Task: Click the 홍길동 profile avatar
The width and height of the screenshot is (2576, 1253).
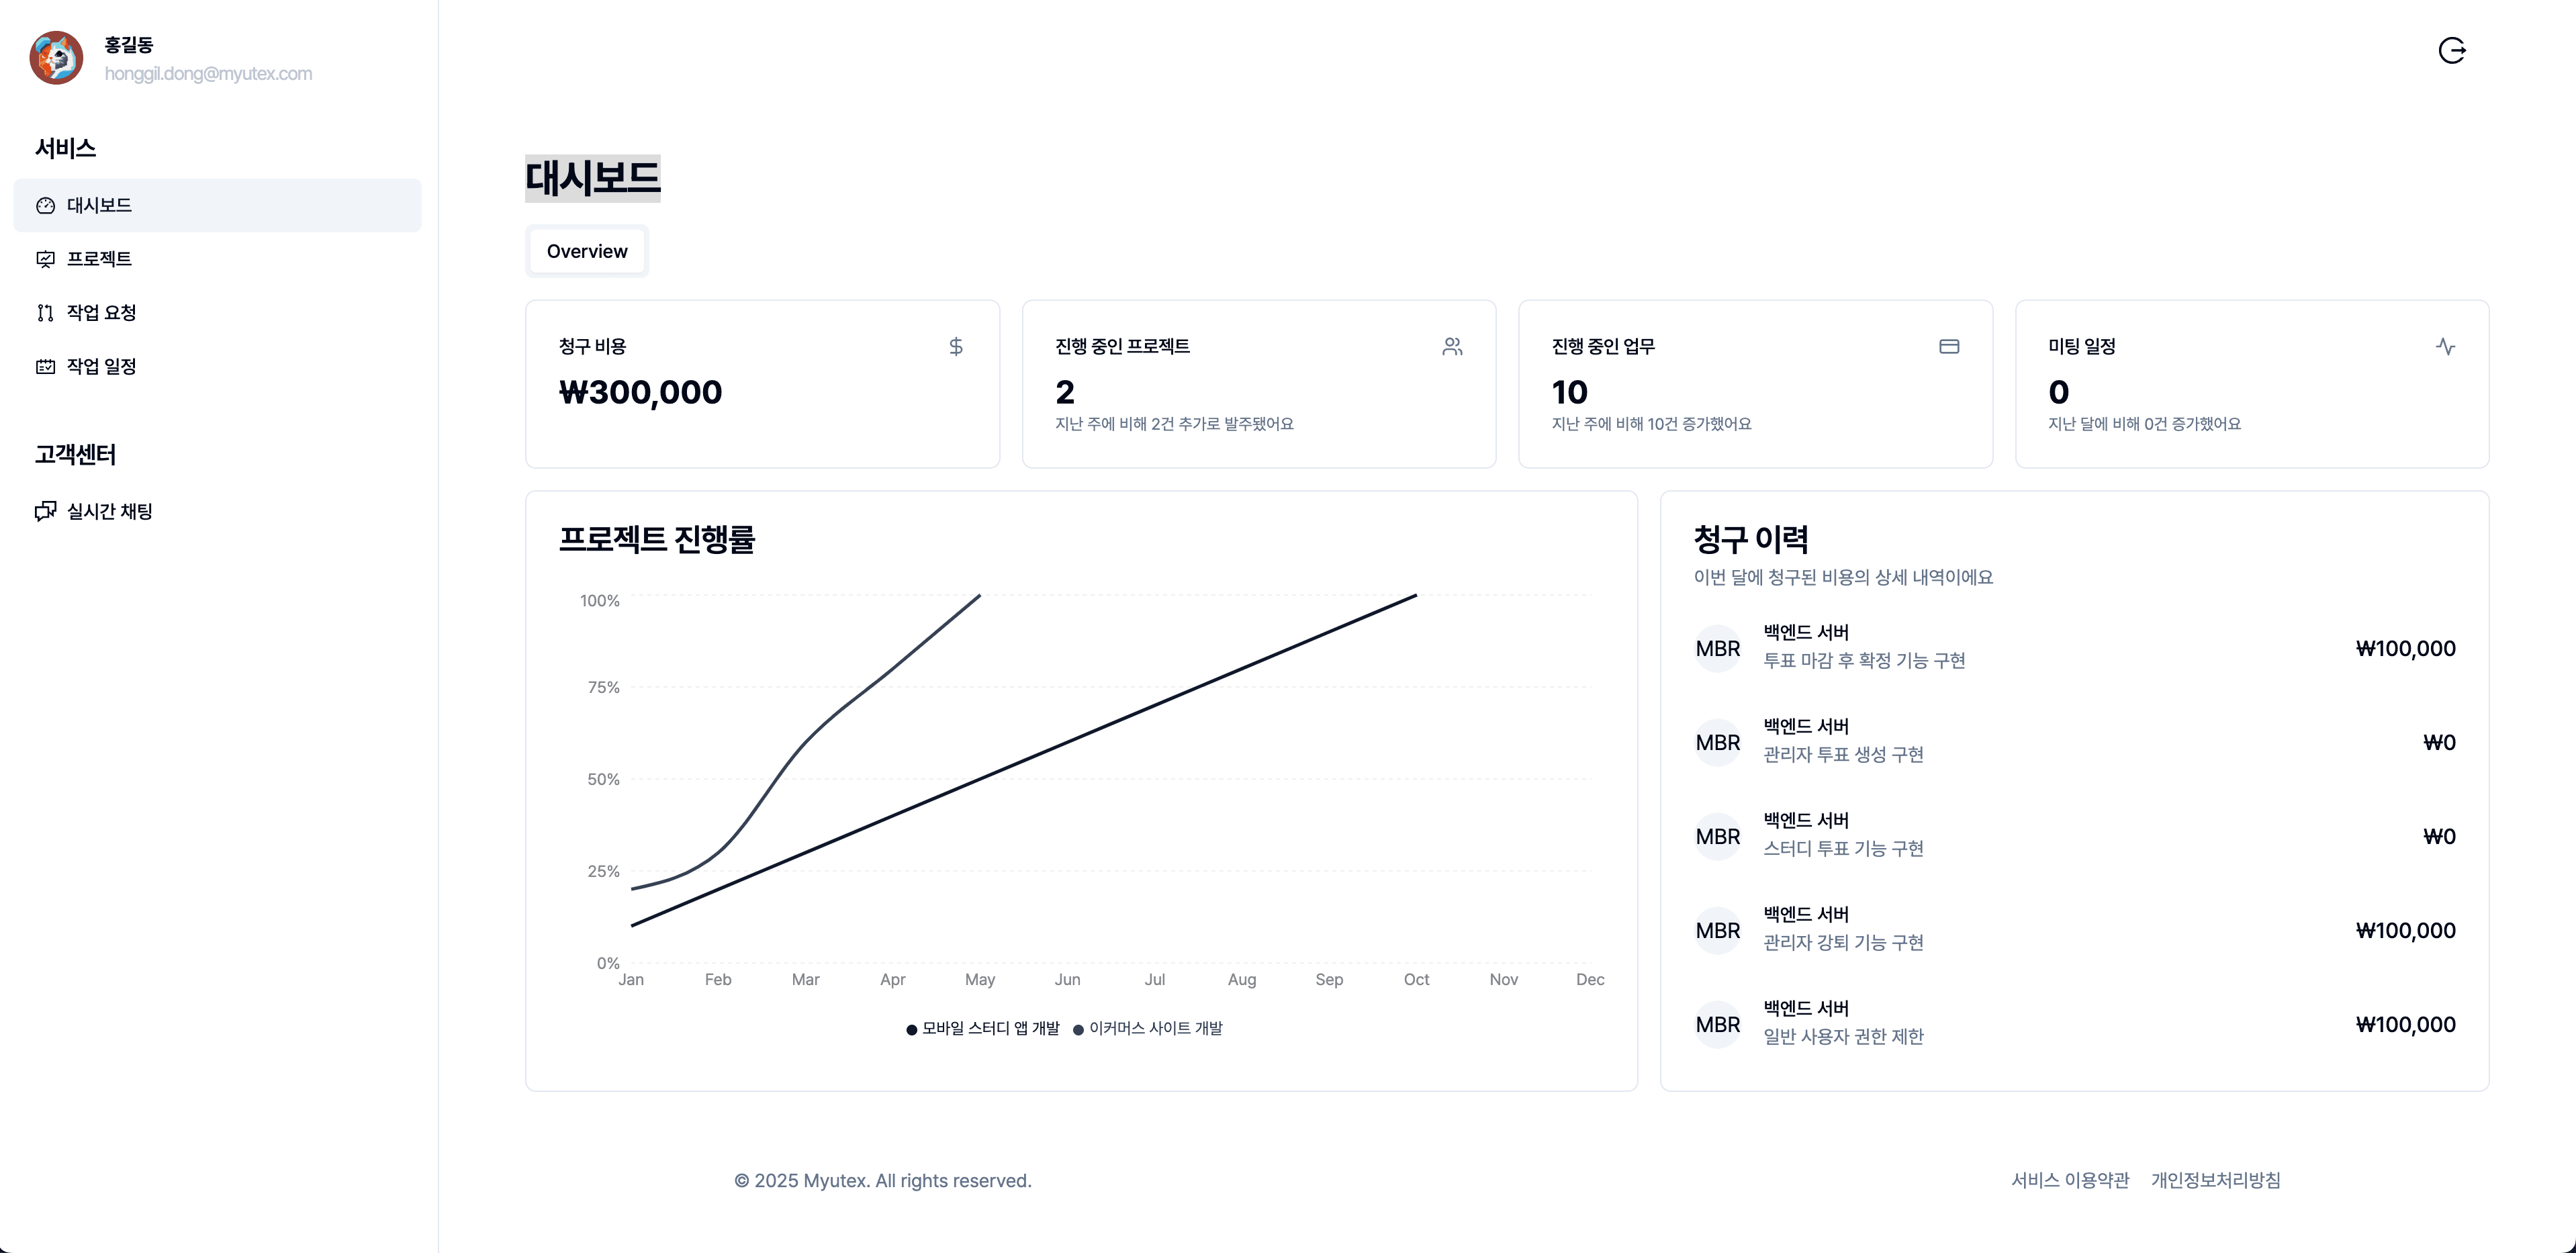Action: pos(56,58)
